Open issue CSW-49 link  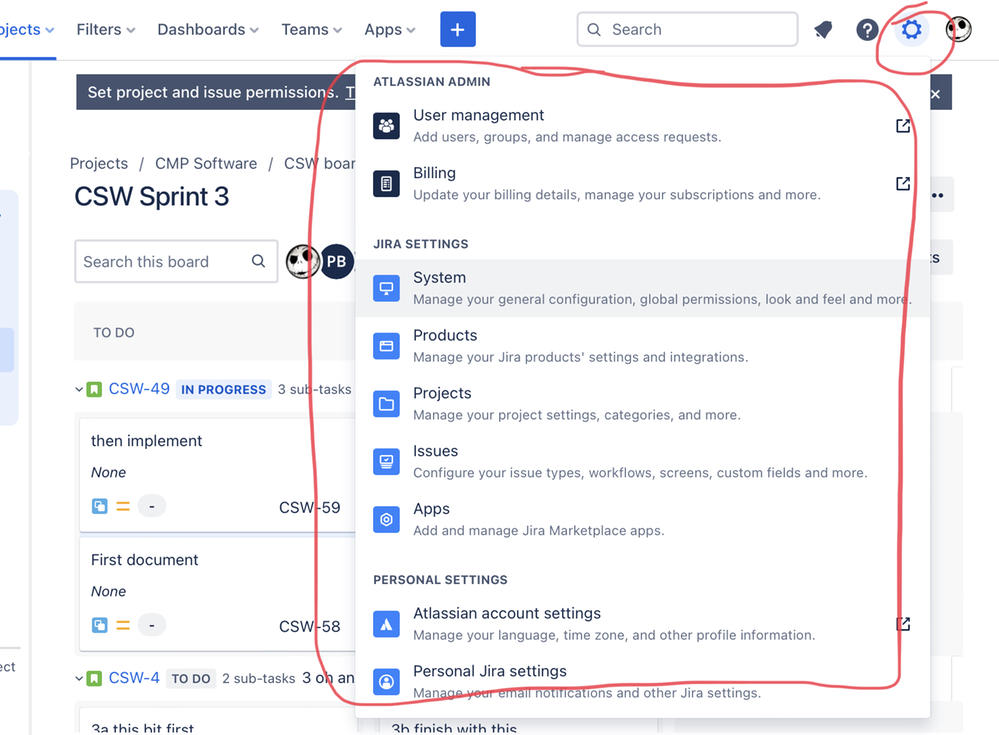click(139, 389)
